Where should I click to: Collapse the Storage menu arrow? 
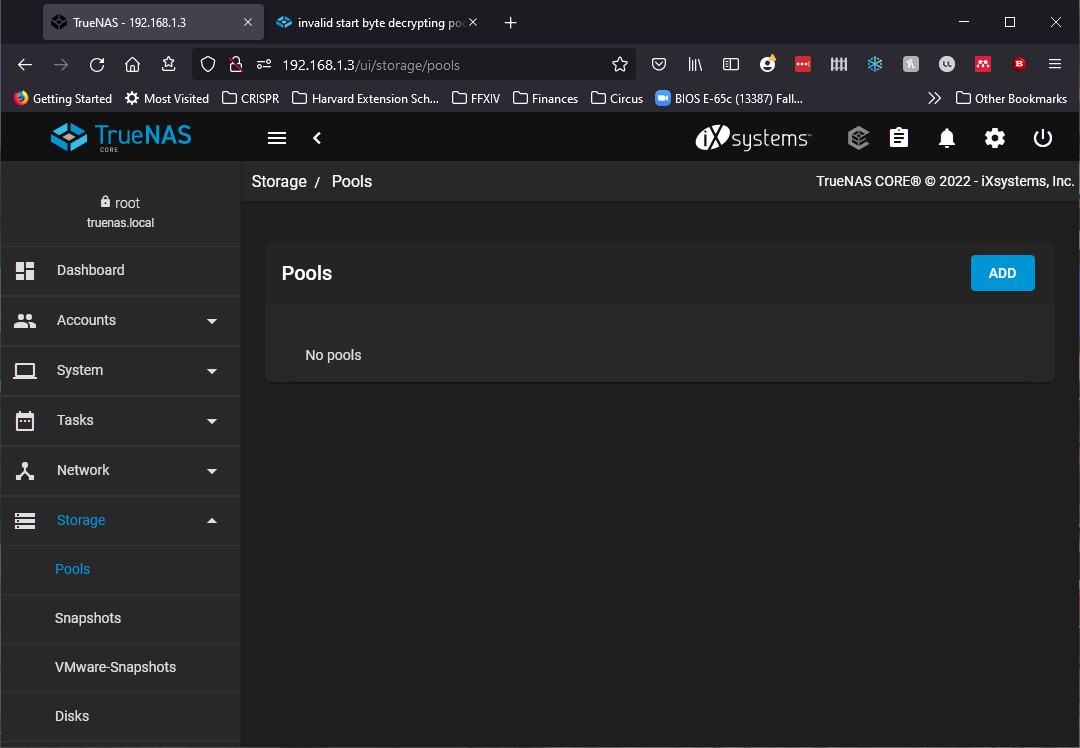coord(212,521)
